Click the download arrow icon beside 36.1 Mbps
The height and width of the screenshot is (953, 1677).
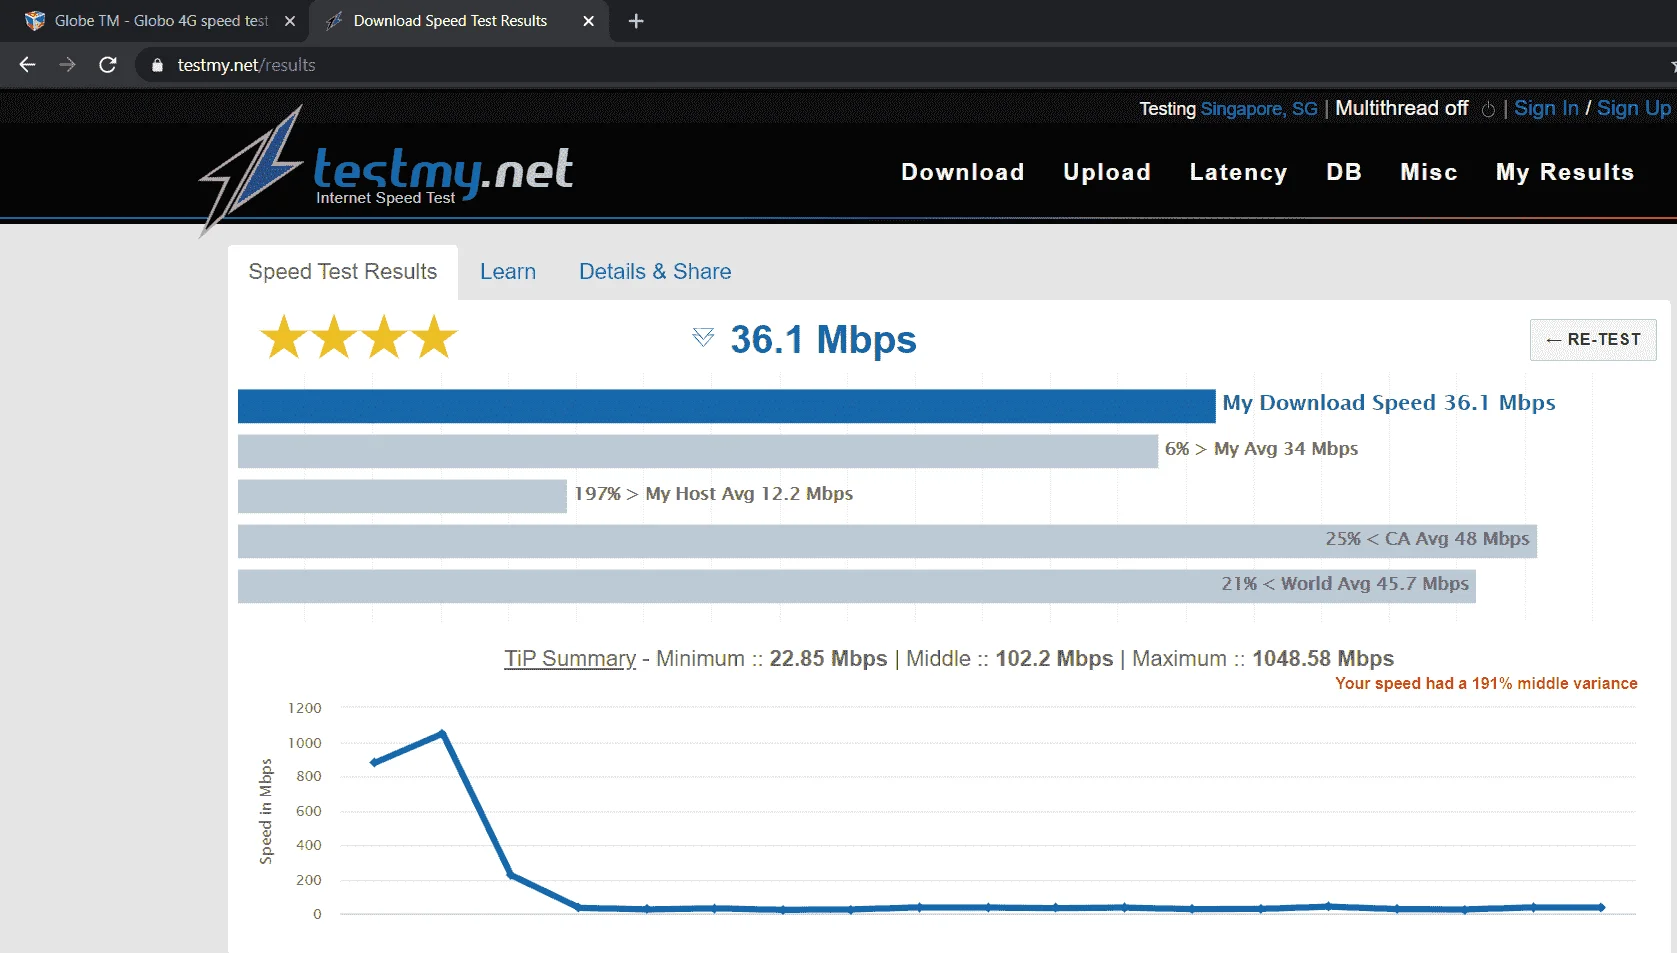pos(703,338)
